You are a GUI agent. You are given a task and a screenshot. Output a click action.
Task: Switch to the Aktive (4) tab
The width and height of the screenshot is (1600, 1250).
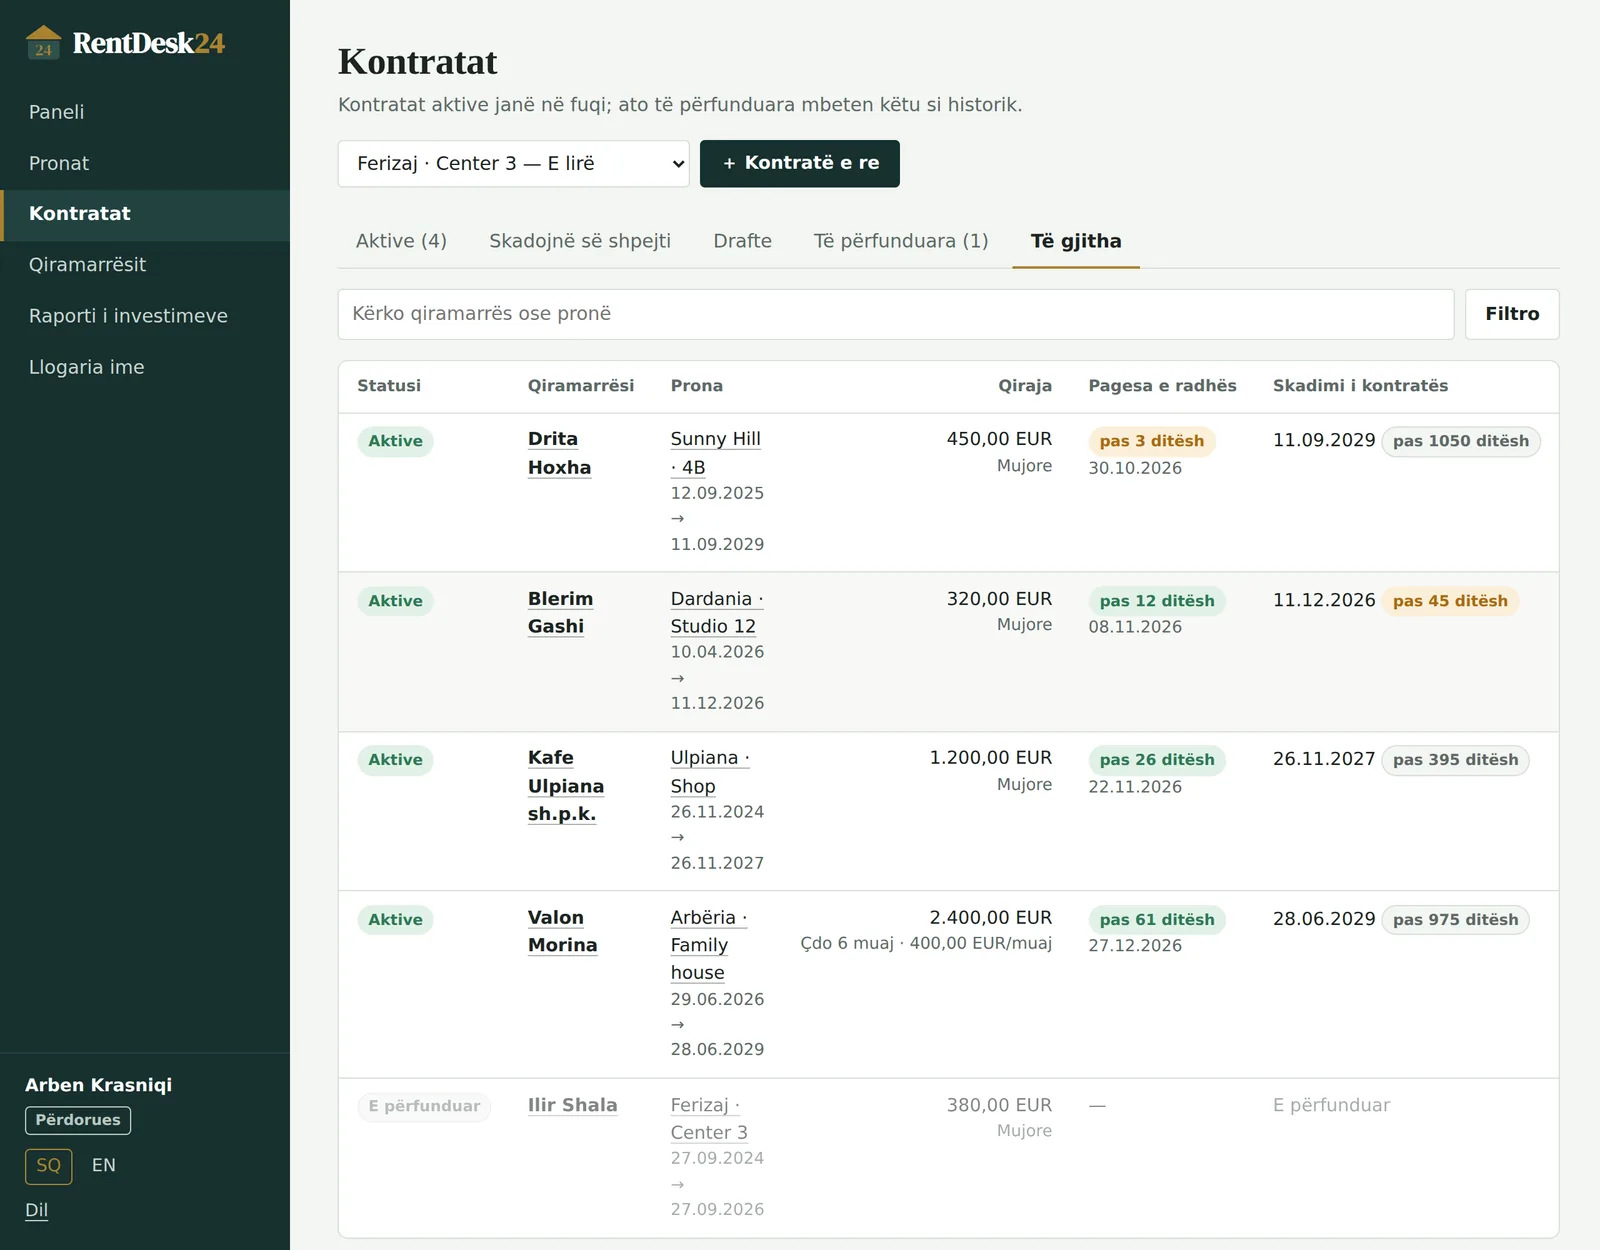(x=401, y=241)
